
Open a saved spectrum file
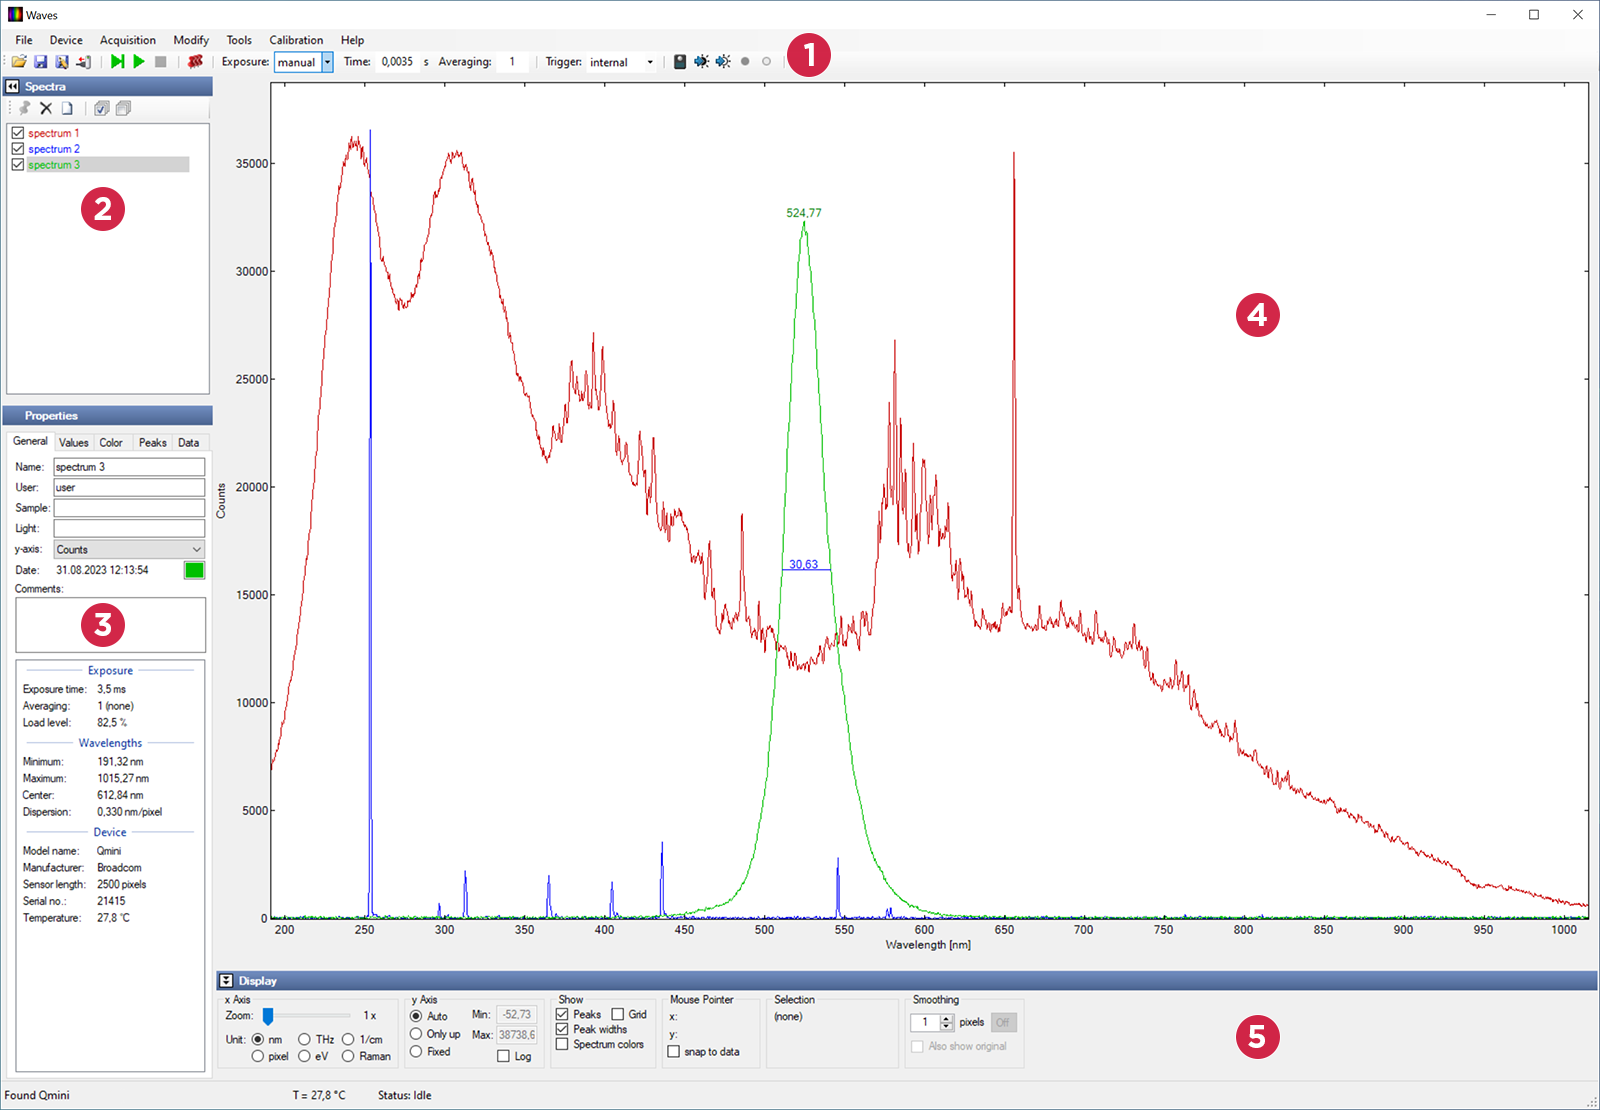(20, 62)
